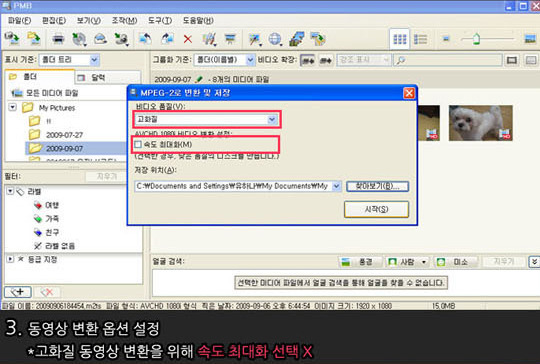
Task: Open the 도움말(H) menu
Action: 198,20
